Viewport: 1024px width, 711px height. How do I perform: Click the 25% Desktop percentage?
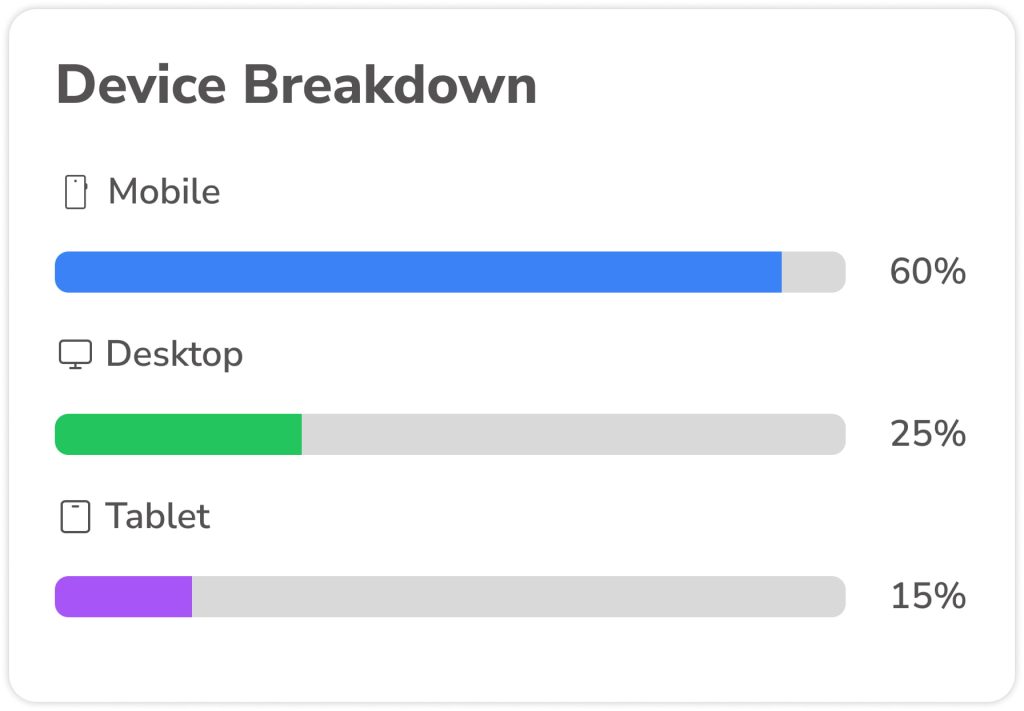click(x=927, y=434)
